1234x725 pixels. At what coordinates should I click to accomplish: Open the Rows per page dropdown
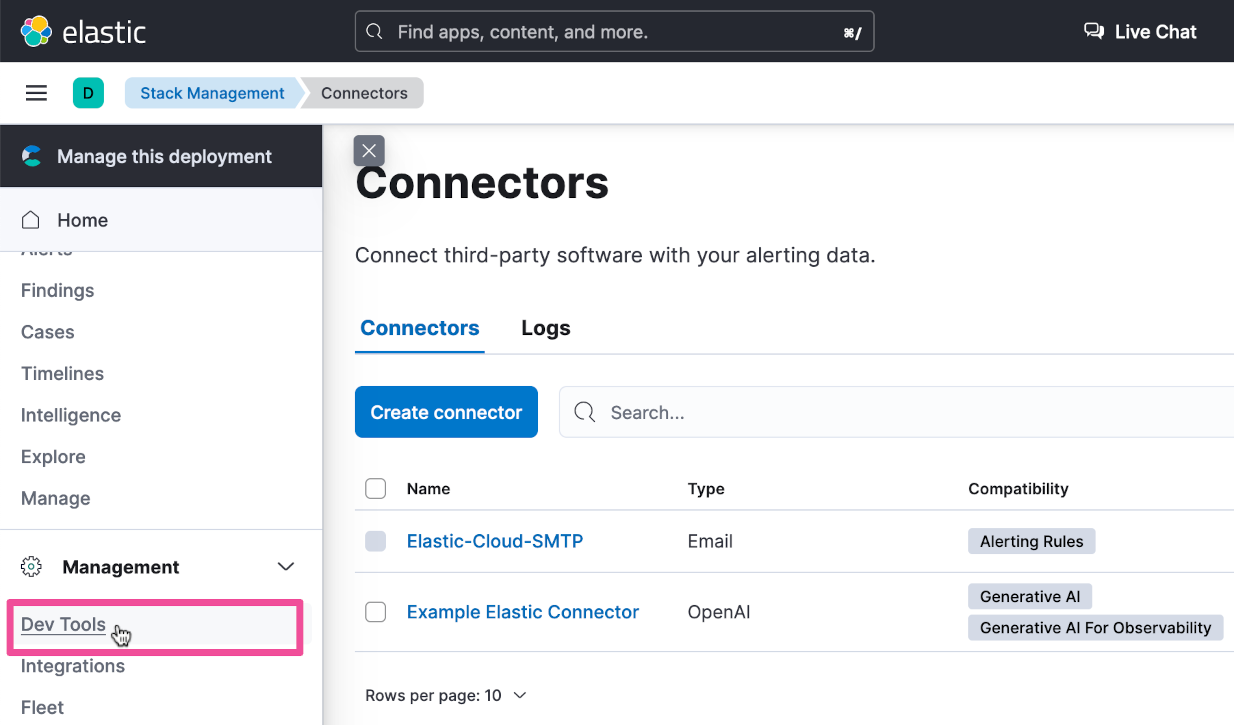coord(445,695)
